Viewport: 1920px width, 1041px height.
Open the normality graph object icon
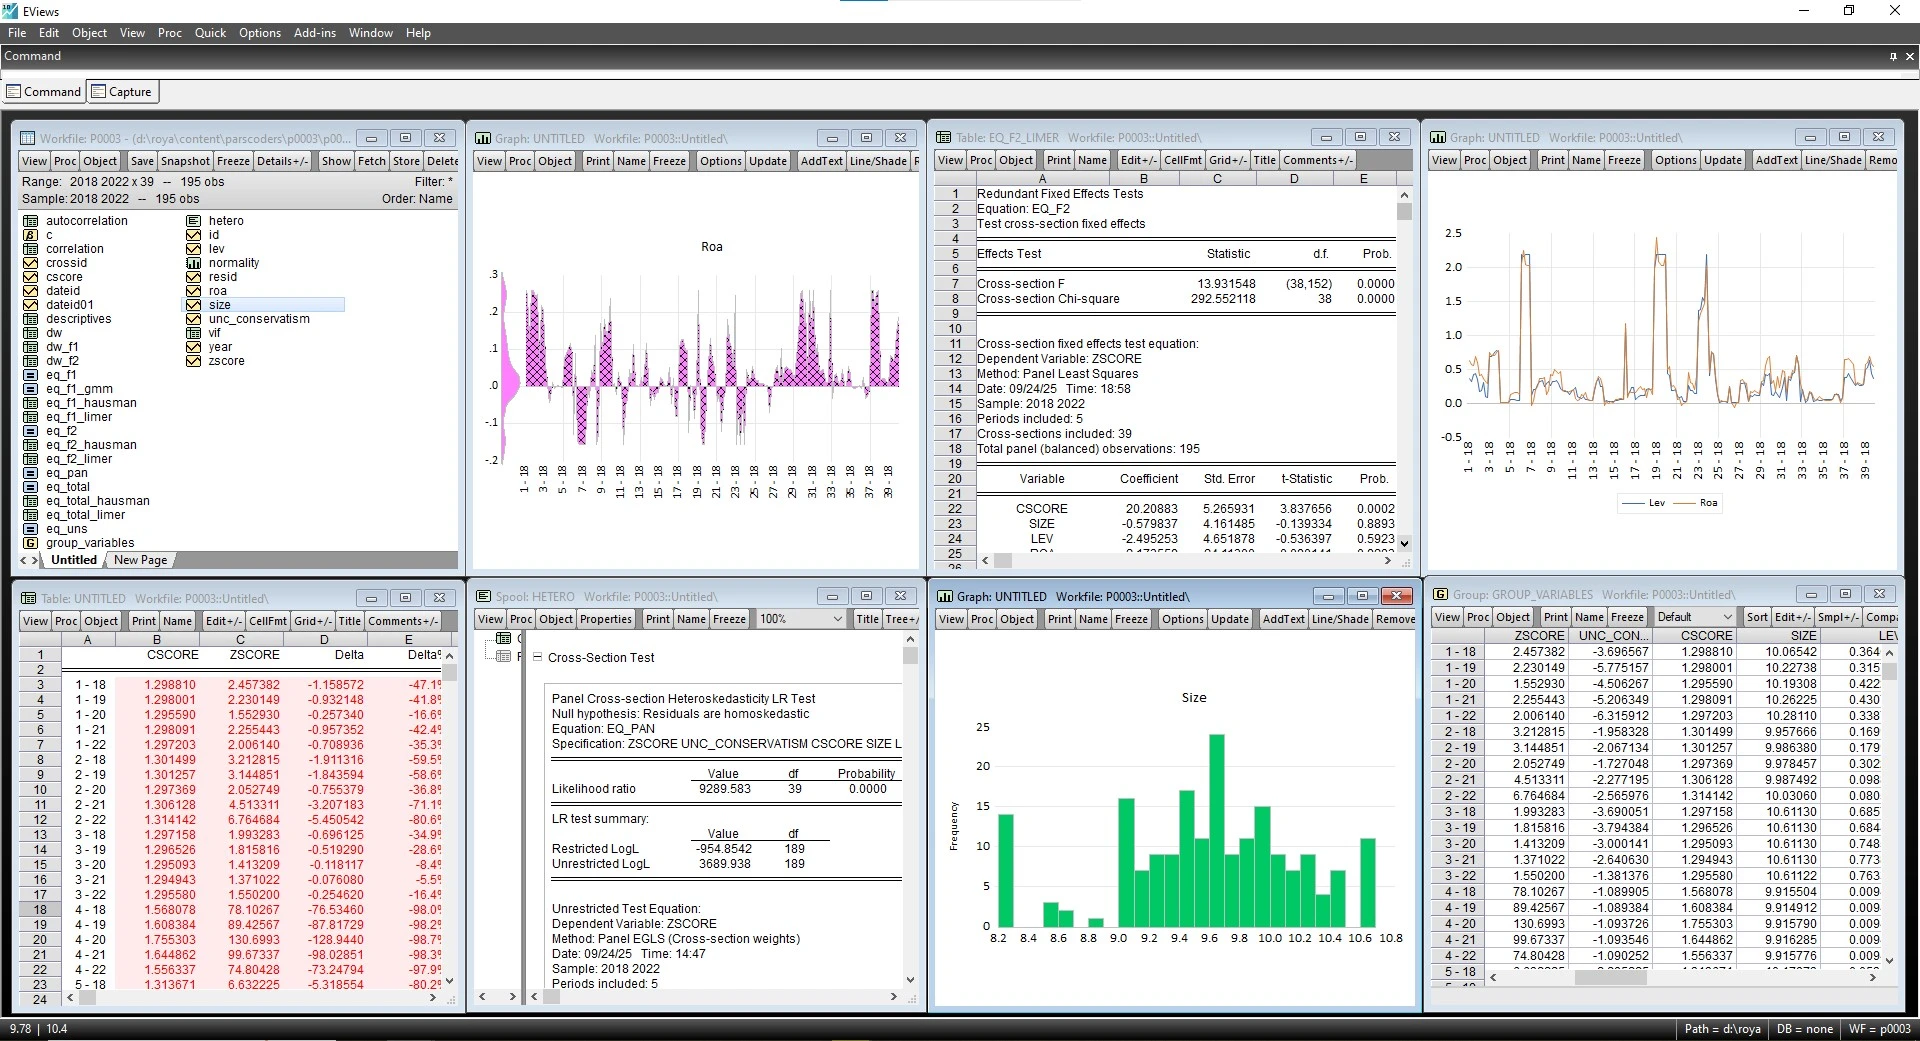pyautogui.click(x=194, y=263)
